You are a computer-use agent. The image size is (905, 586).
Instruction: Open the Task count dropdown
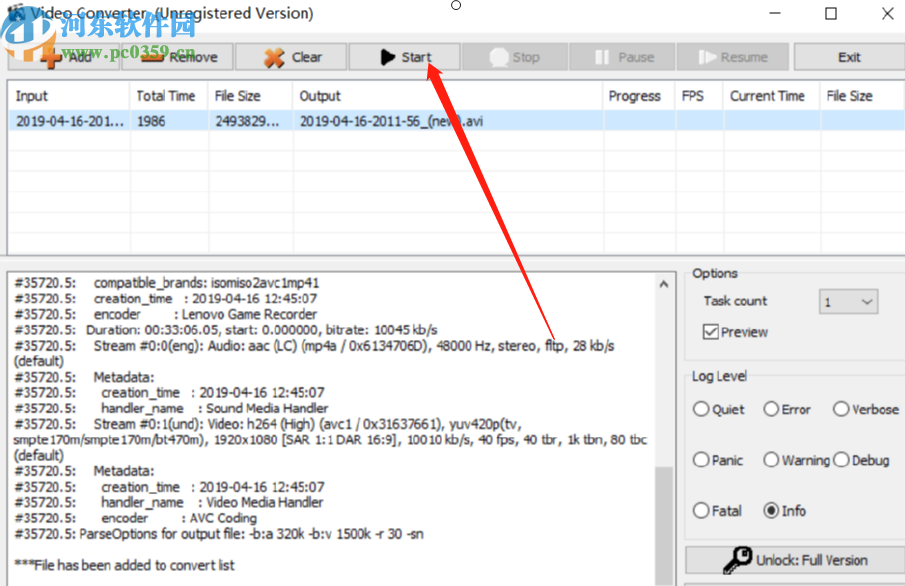(x=848, y=302)
